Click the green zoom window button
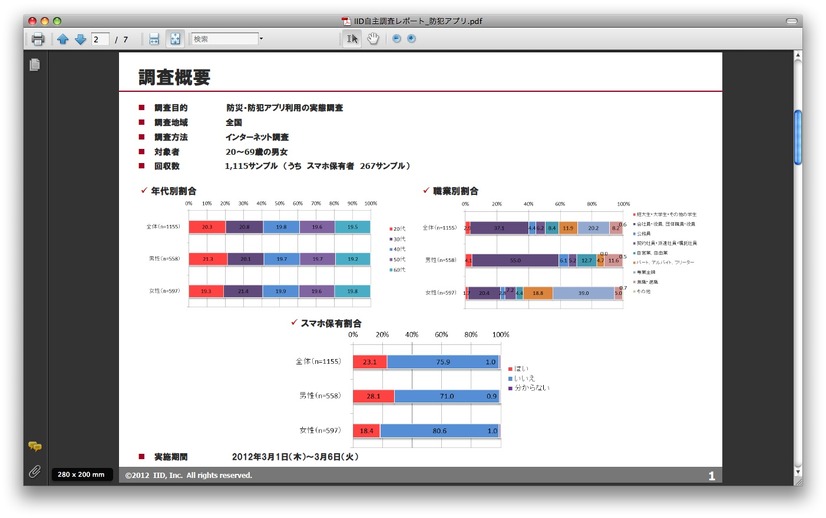 pyautogui.click(x=57, y=21)
